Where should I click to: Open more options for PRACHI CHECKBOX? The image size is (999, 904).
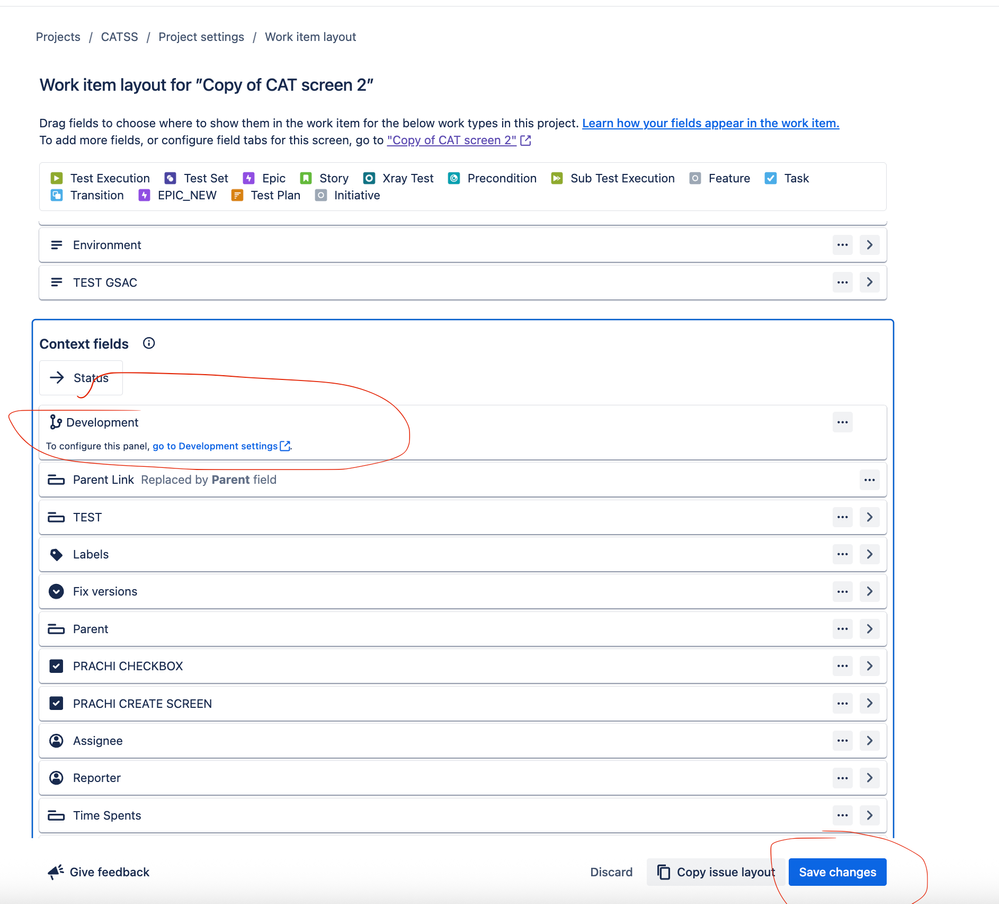tap(842, 666)
